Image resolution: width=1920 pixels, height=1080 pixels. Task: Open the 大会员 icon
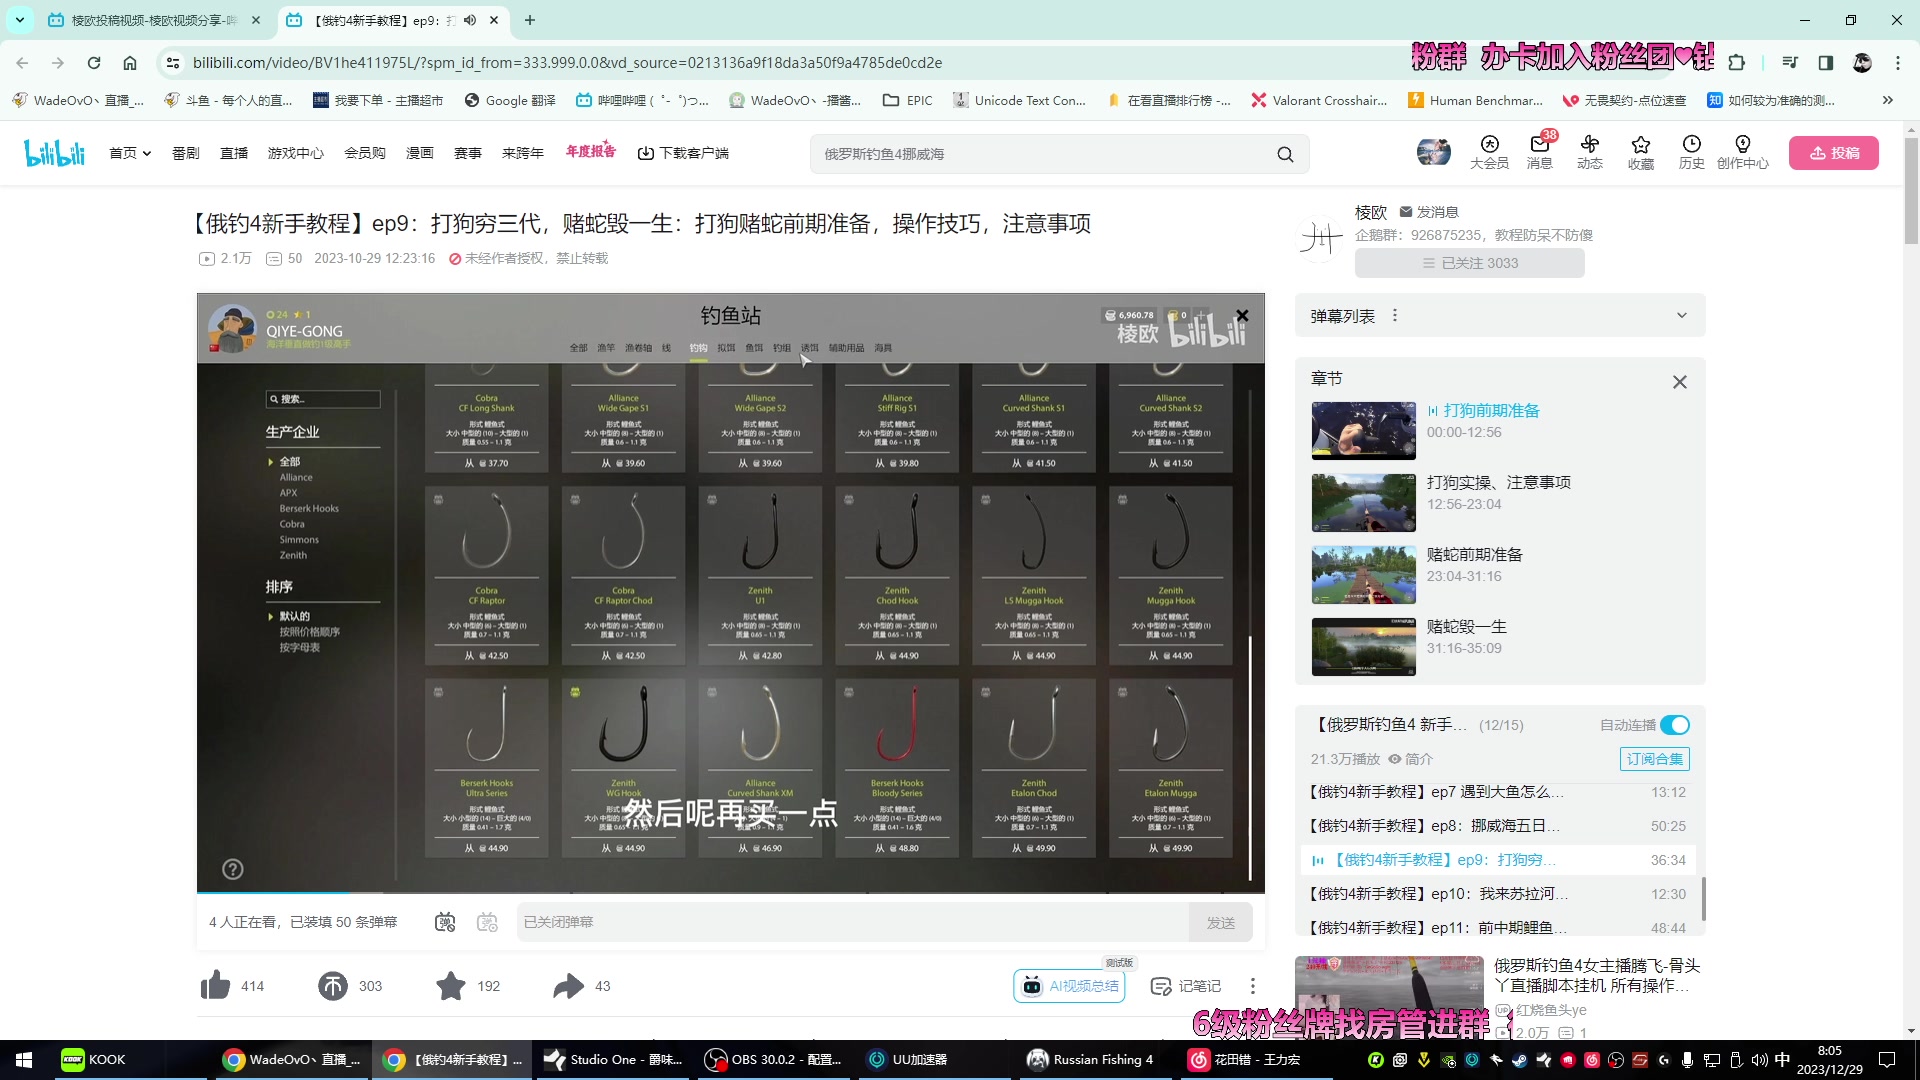coord(1489,152)
